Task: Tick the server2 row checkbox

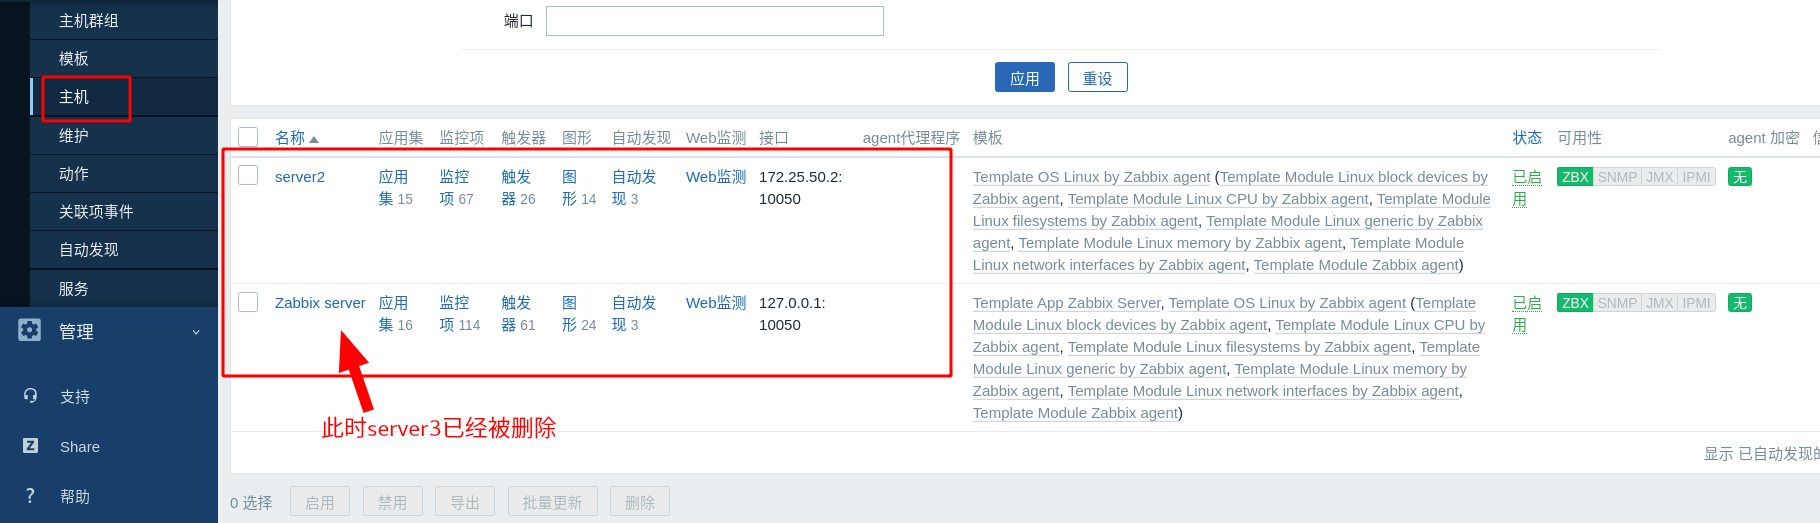Action: (x=248, y=175)
